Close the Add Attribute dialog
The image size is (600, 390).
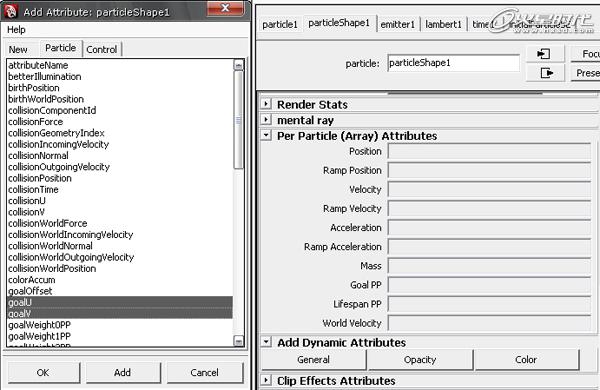pos(225,8)
